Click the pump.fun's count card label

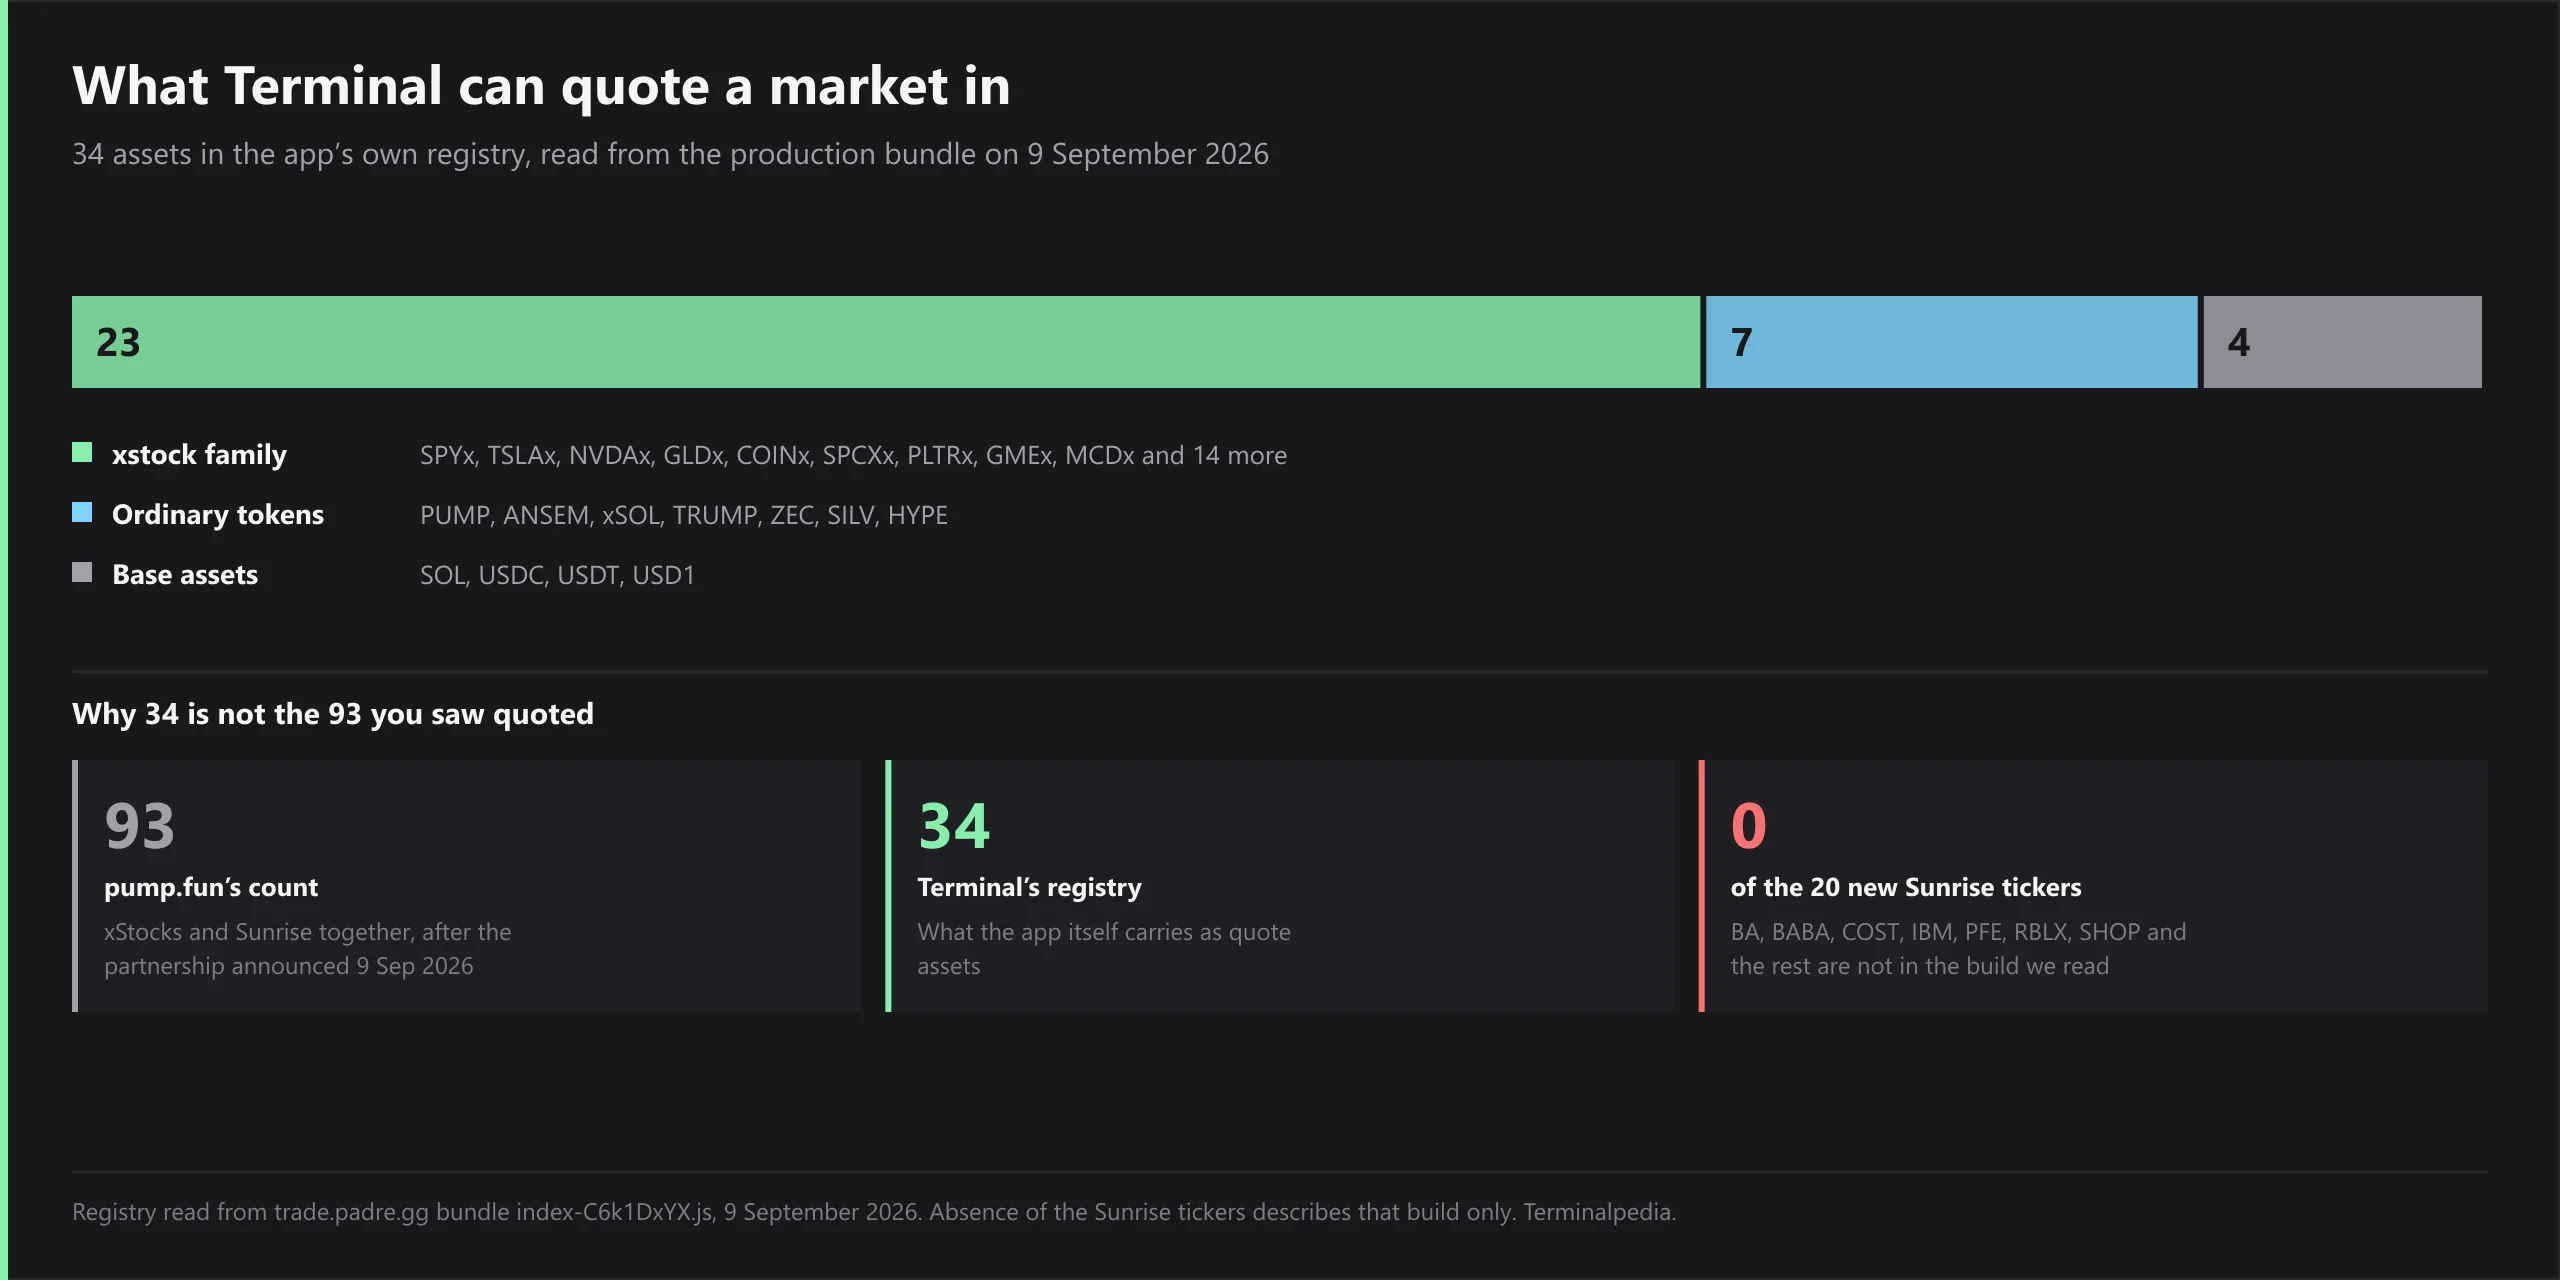[211, 887]
